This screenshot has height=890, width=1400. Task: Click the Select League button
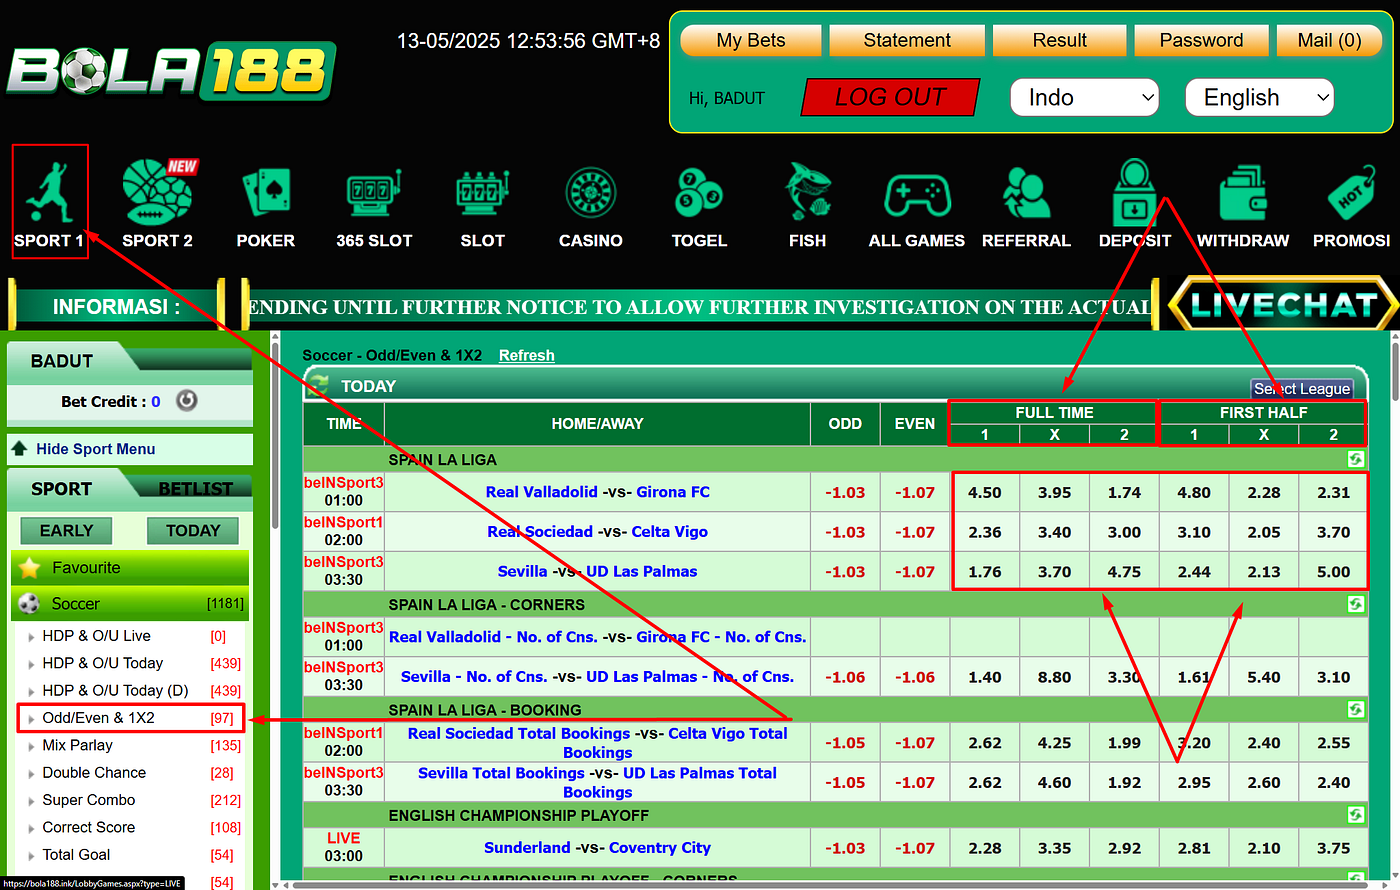pyautogui.click(x=1302, y=389)
